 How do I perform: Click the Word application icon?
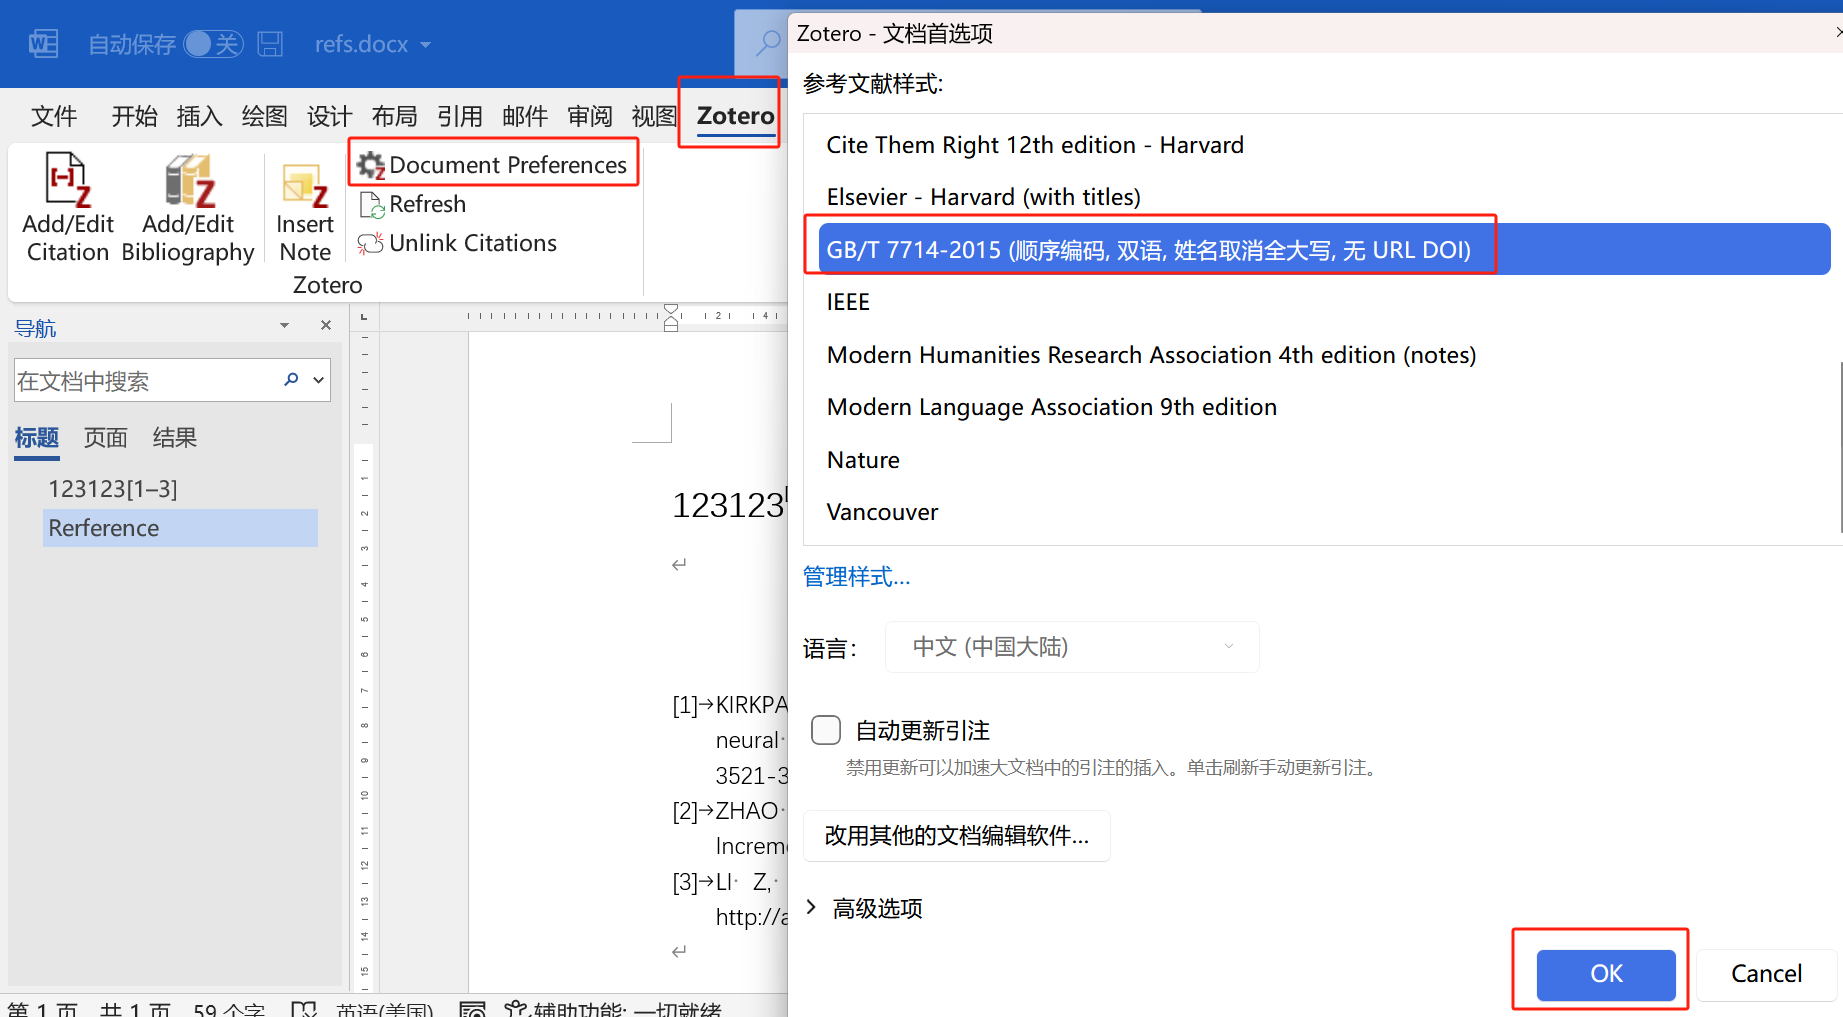(43, 44)
